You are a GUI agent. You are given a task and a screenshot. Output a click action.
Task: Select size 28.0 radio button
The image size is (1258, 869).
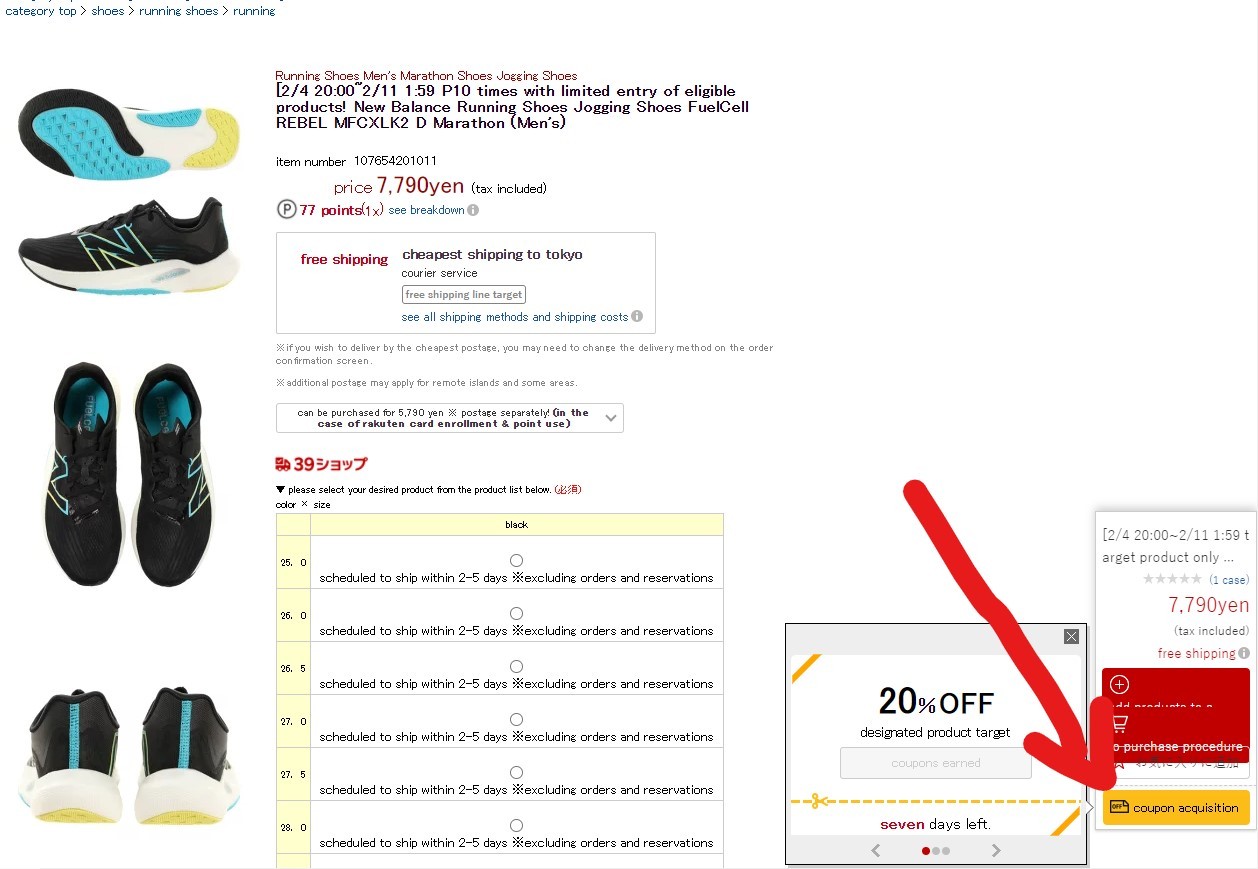point(516,825)
